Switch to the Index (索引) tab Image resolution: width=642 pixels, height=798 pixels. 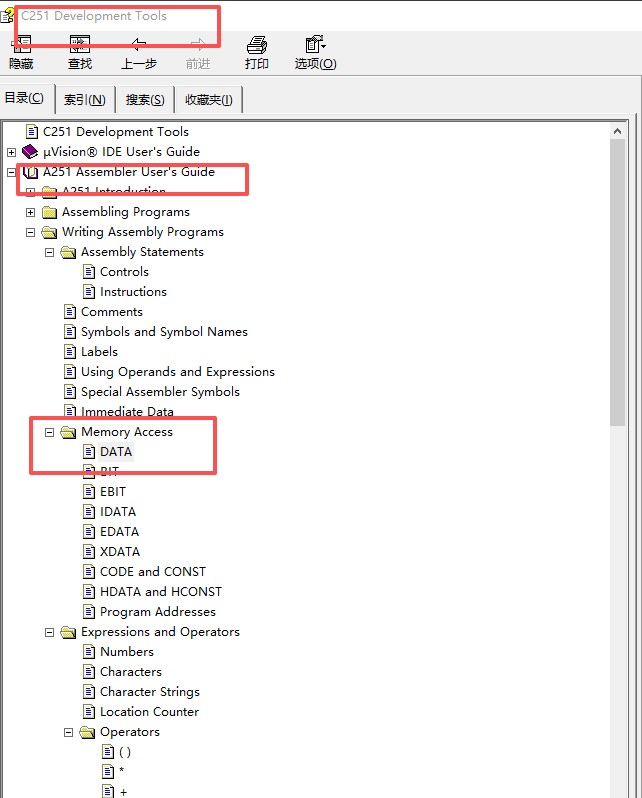(x=85, y=100)
